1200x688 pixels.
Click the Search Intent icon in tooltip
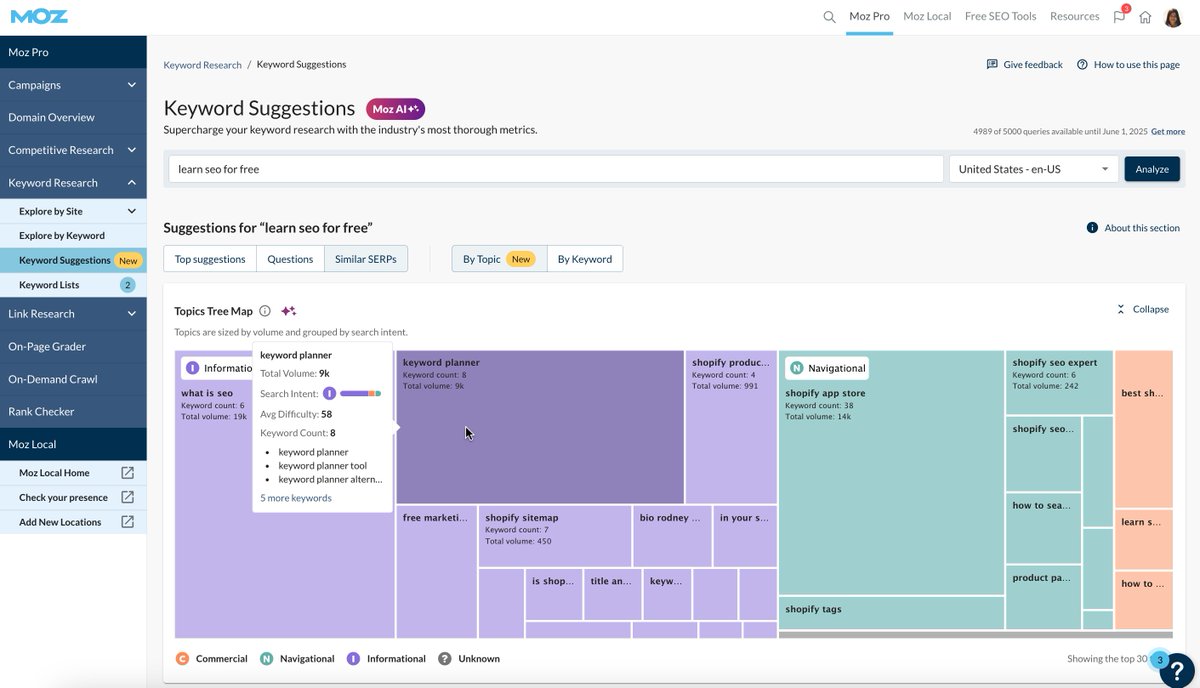pyautogui.click(x=329, y=394)
